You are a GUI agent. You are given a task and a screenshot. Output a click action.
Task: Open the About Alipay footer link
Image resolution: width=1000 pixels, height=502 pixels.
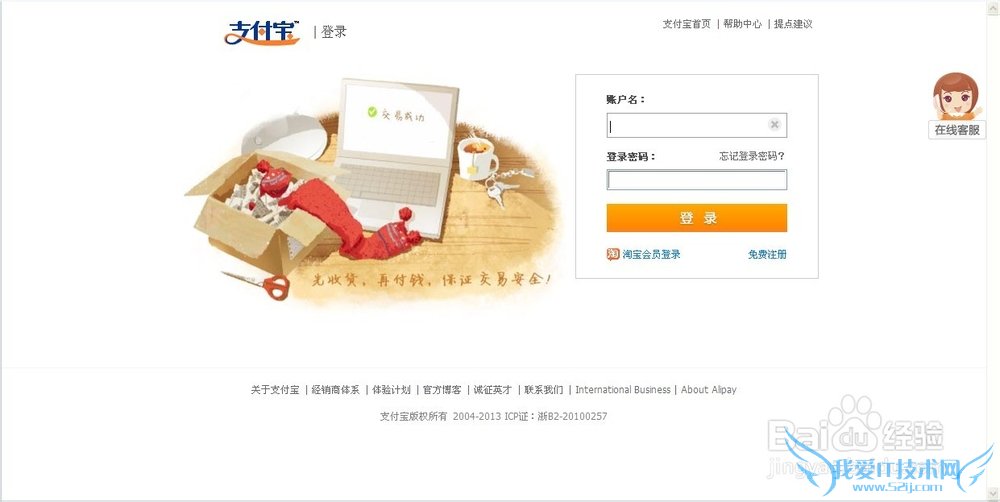[709, 390]
